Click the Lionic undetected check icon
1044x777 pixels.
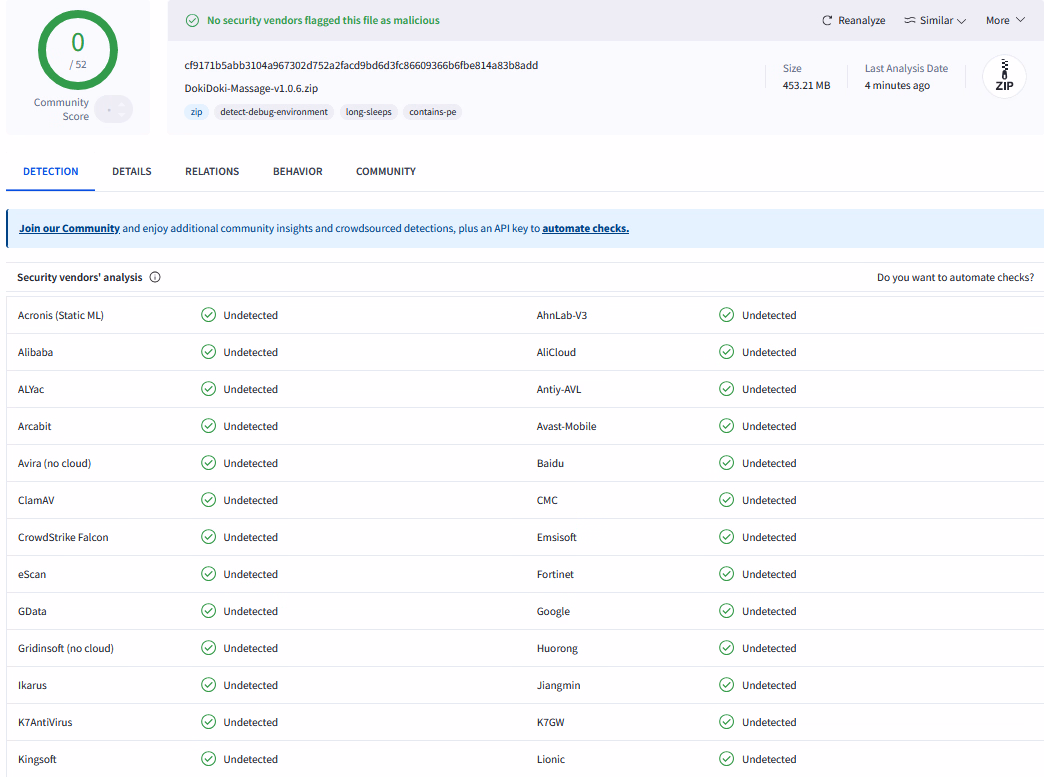click(x=726, y=759)
